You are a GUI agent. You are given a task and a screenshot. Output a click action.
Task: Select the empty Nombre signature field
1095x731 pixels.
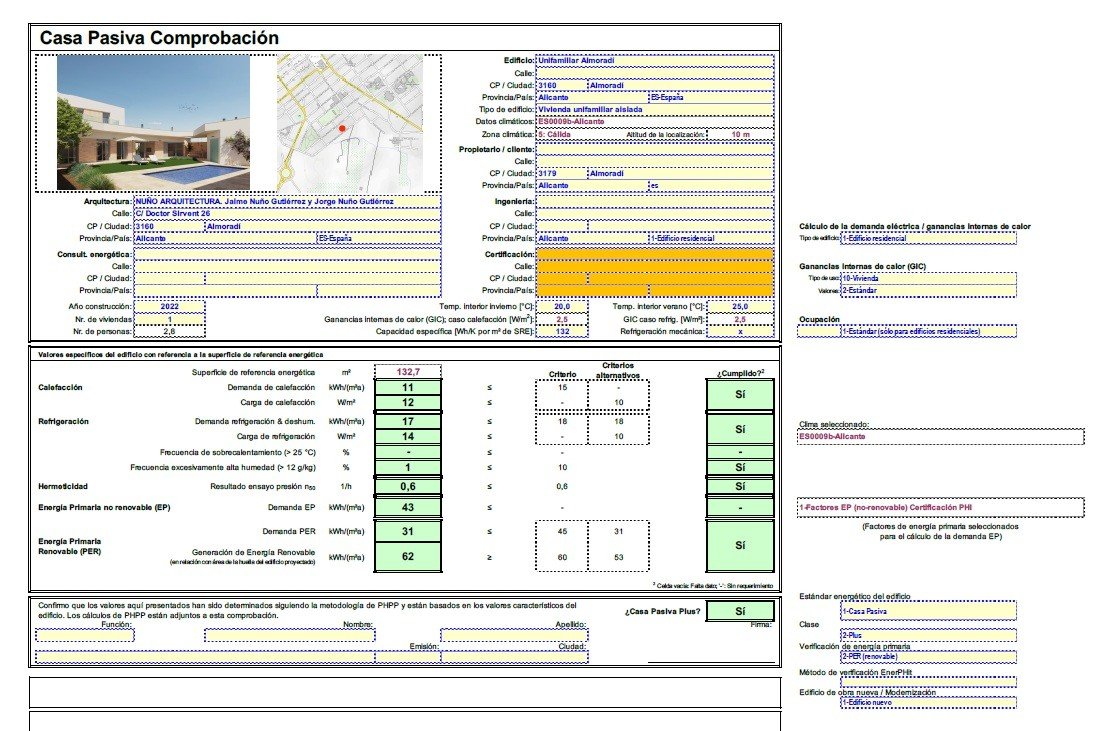pyautogui.click(x=290, y=635)
